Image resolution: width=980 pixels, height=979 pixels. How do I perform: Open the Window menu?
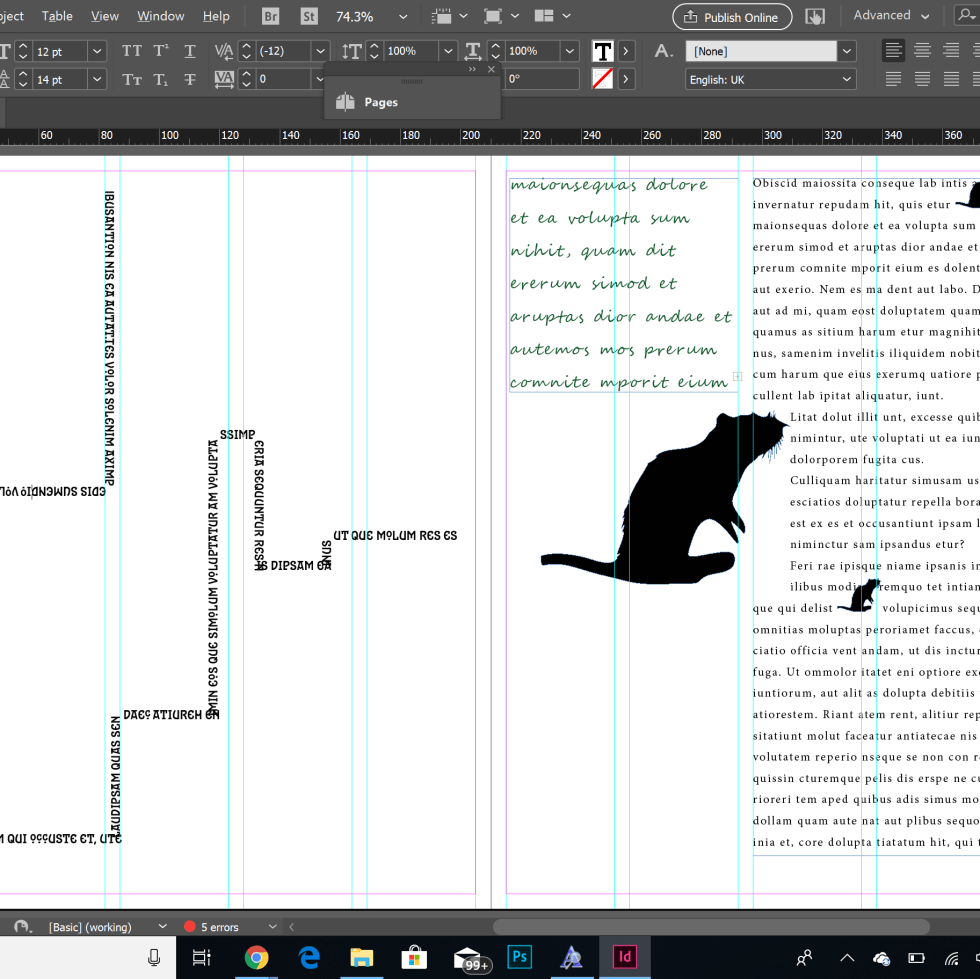point(160,16)
